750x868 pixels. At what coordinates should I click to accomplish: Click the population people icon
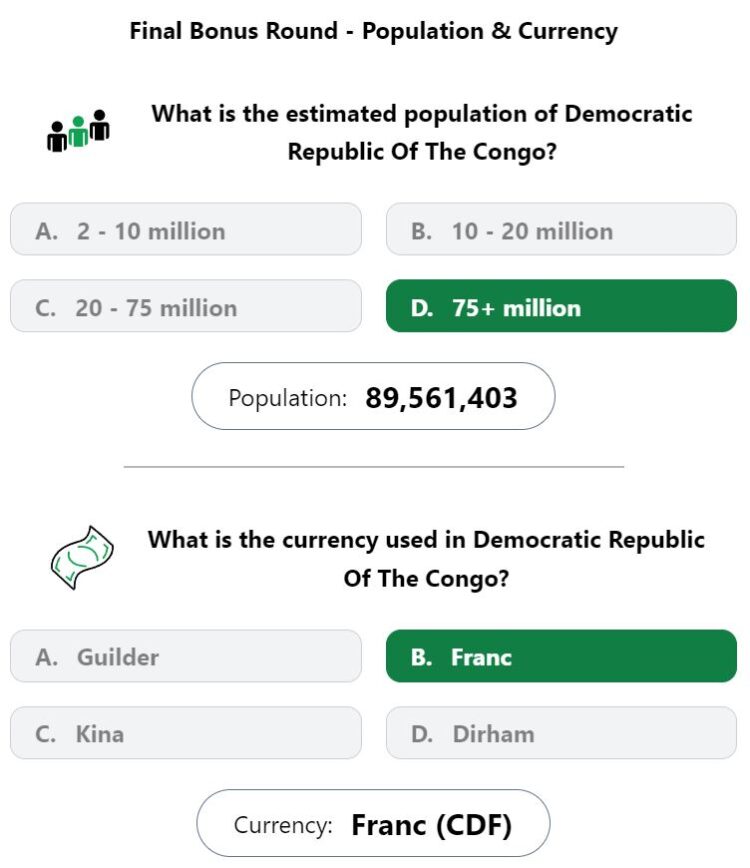78,131
